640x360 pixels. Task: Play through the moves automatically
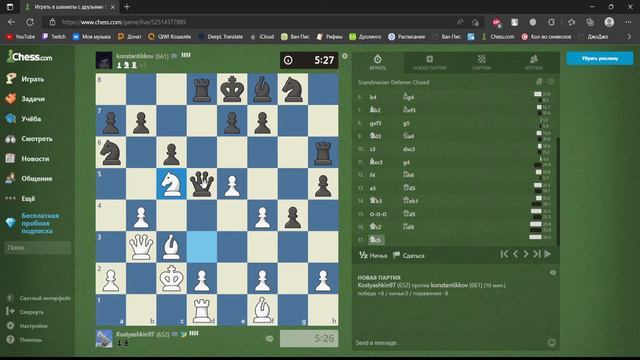(548, 254)
